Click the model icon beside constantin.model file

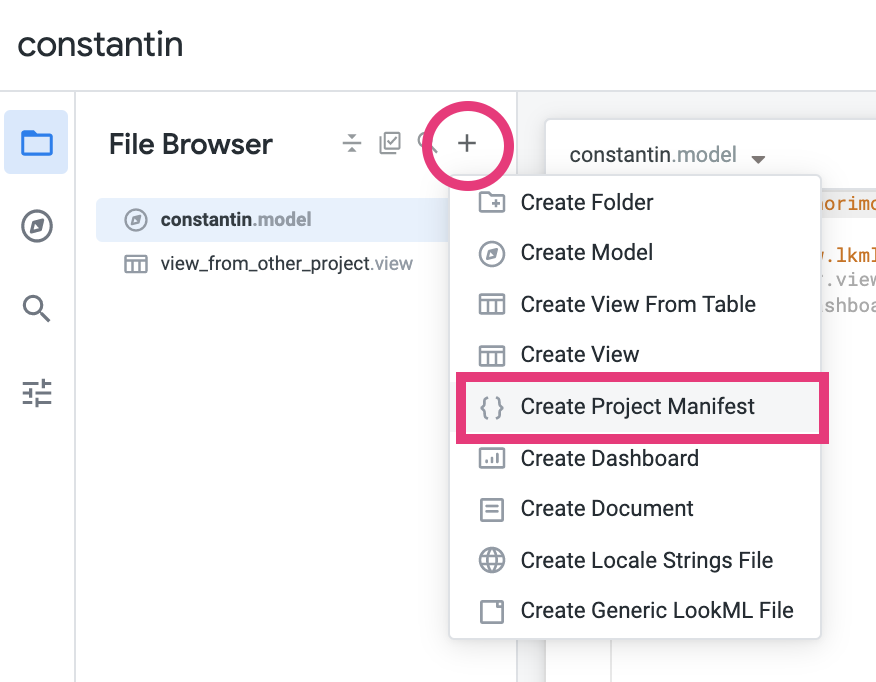click(136, 220)
